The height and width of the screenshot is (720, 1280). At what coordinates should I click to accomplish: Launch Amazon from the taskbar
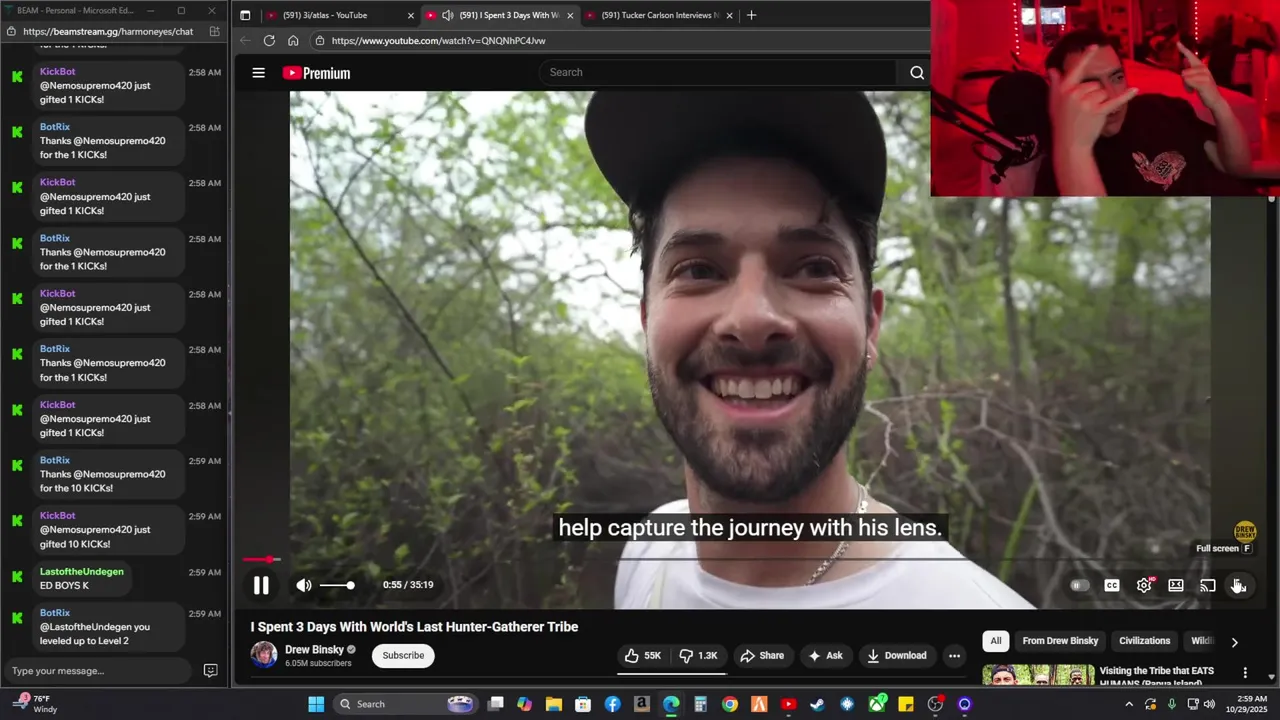[x=642, y=704]
